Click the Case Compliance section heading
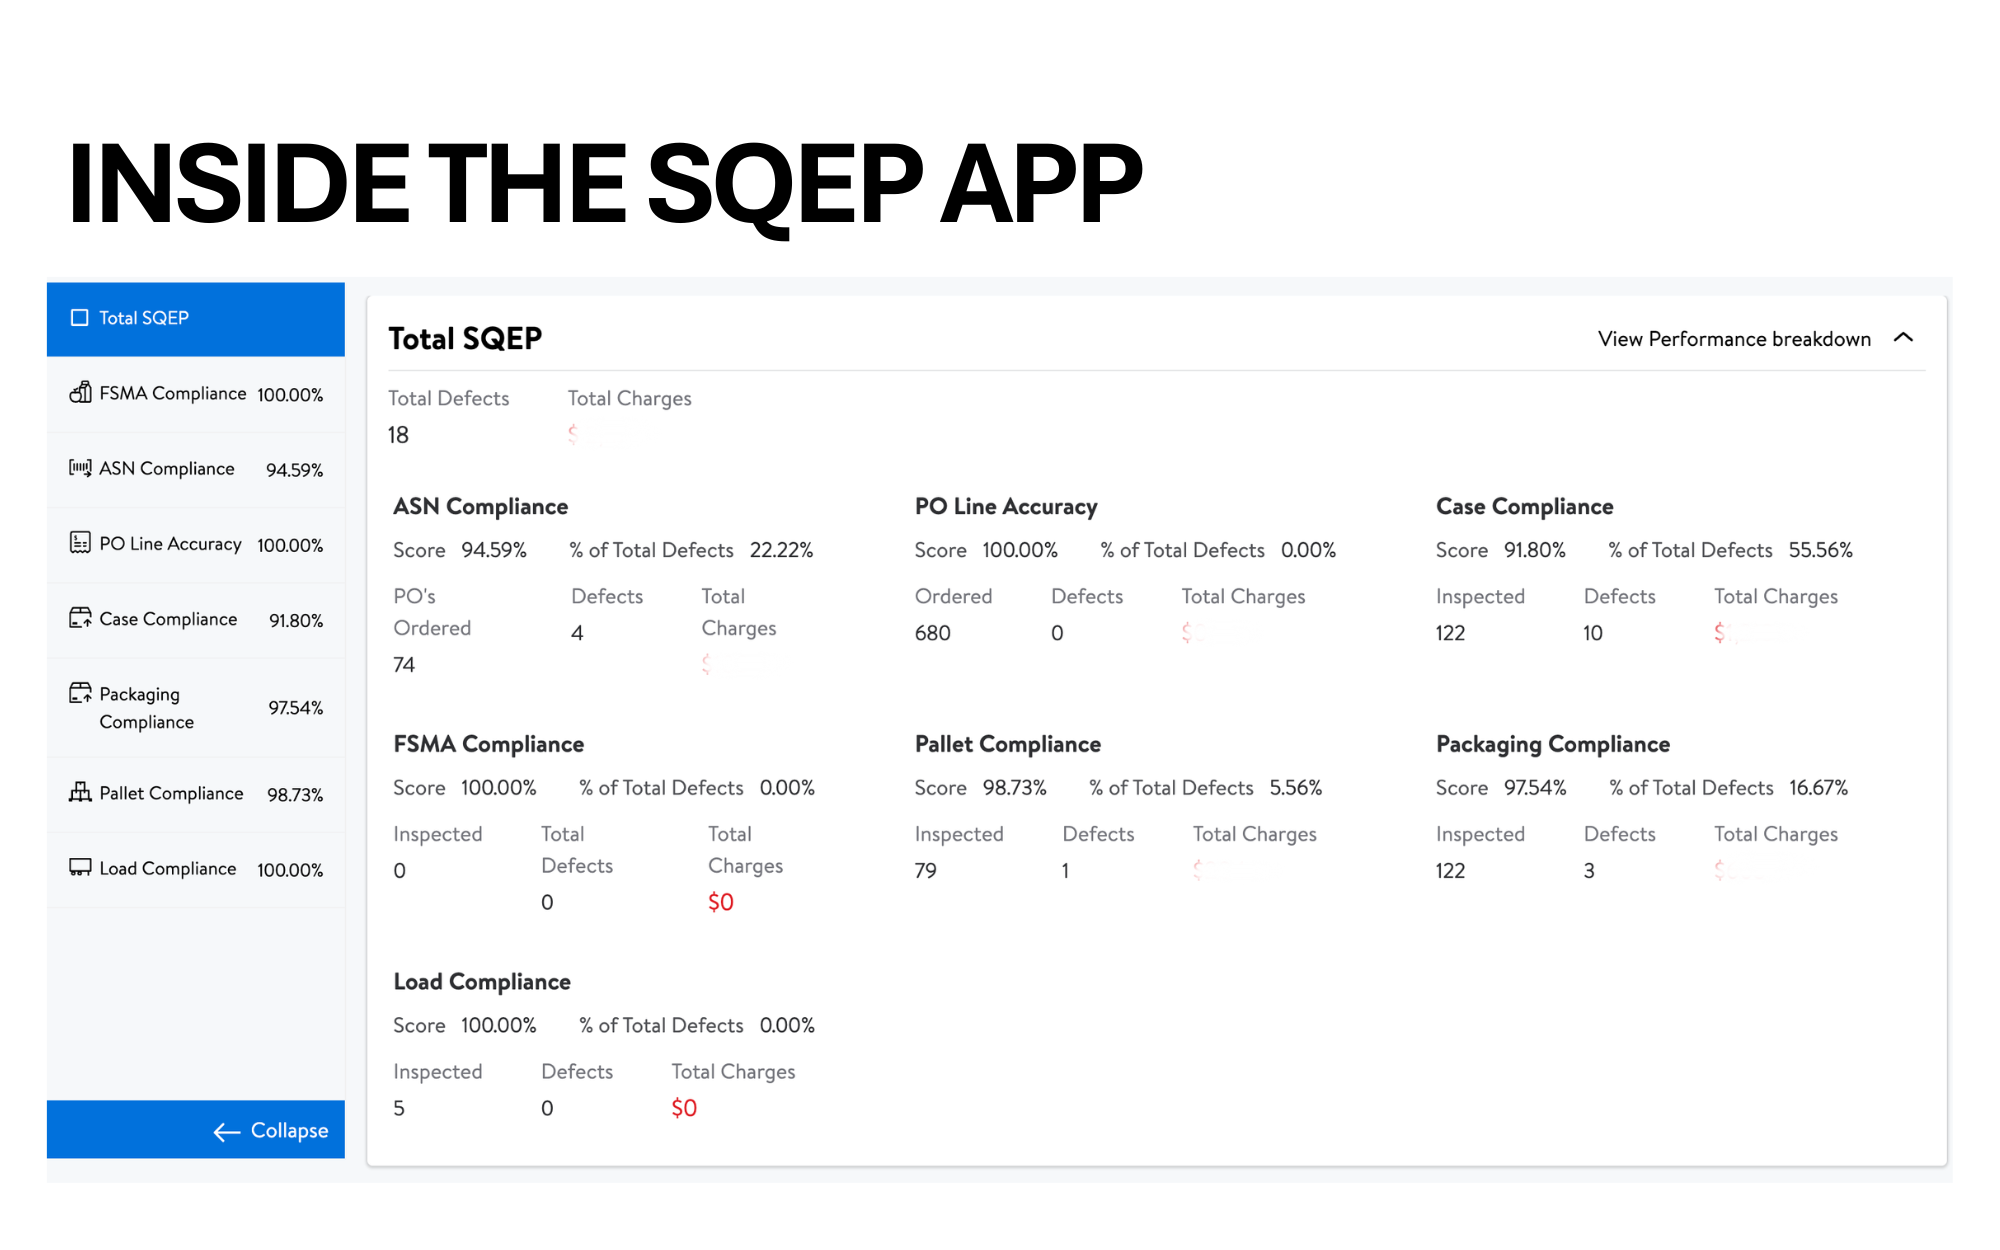Viewport: 2000px width, 1250px height. pos(1524,507)
